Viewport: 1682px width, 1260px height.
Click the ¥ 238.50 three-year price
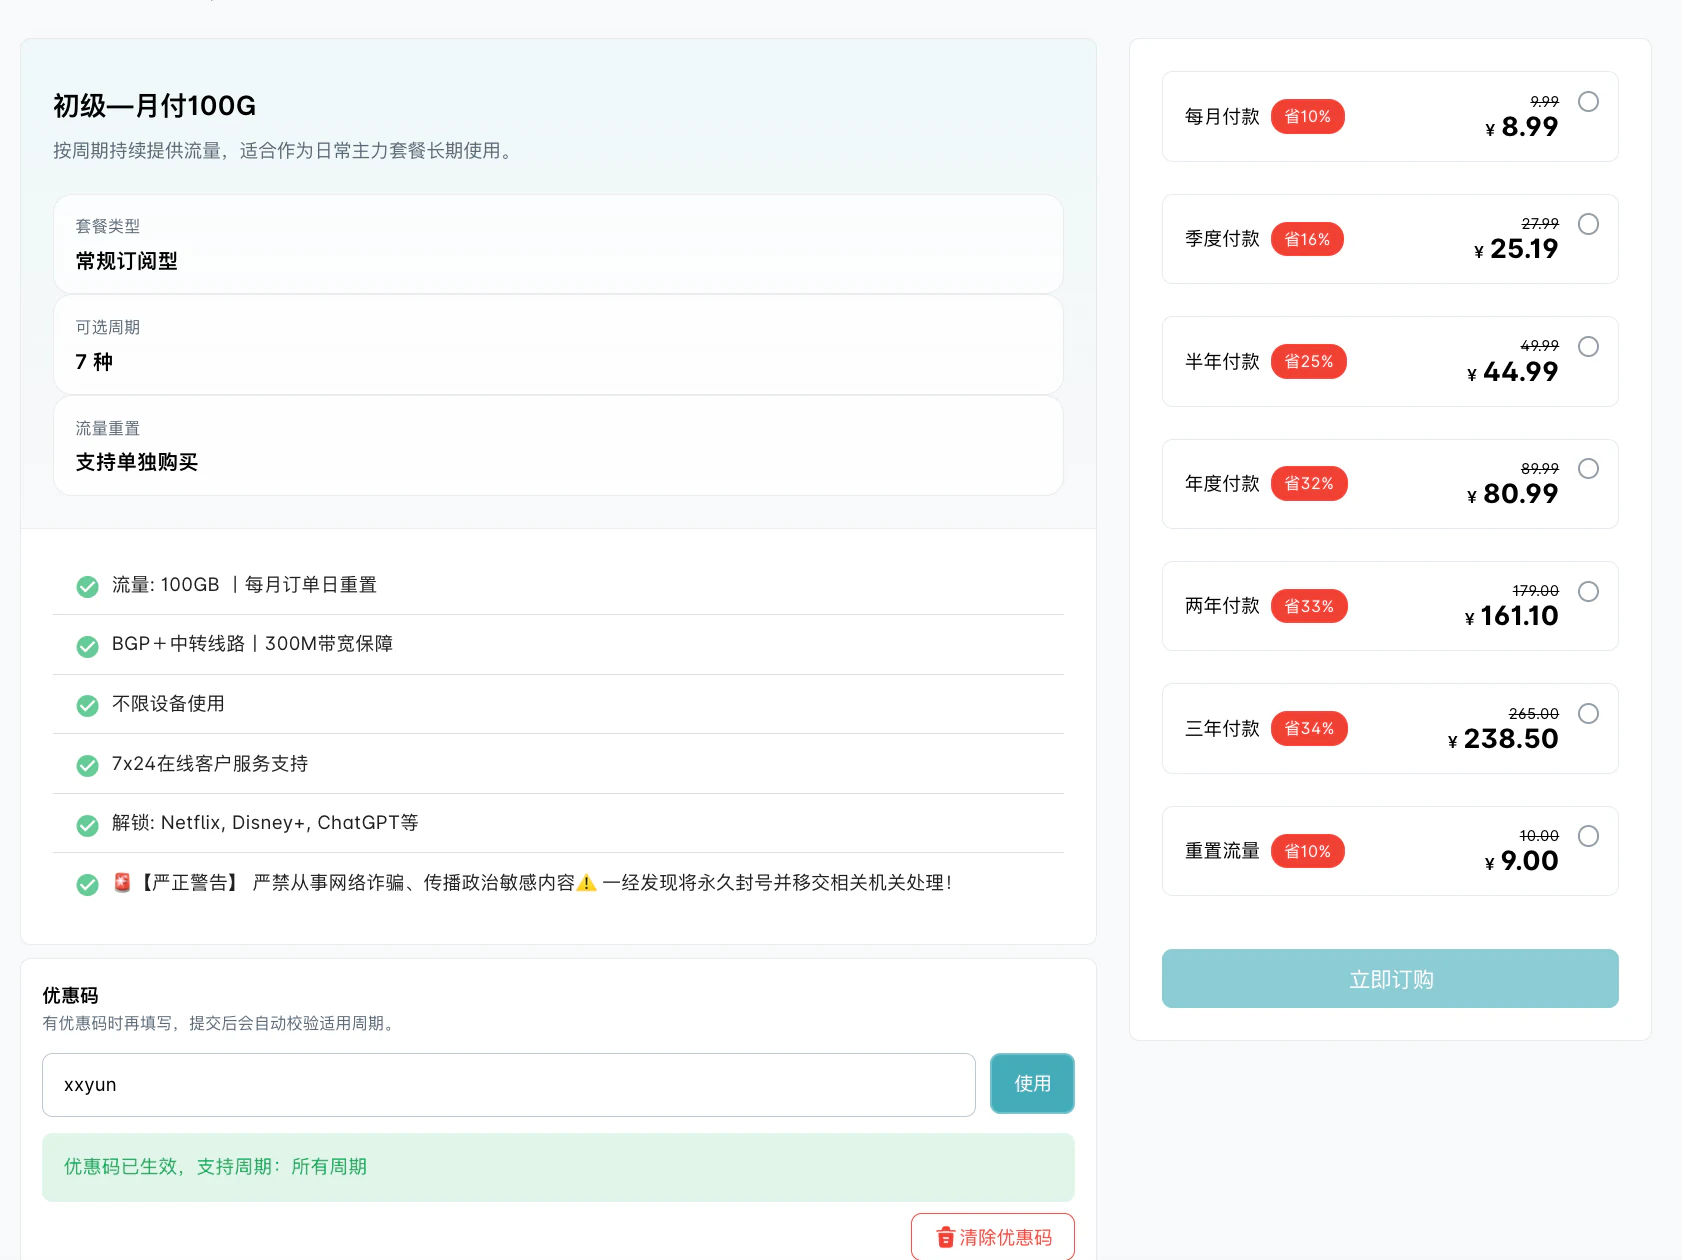coord(1503,739)
